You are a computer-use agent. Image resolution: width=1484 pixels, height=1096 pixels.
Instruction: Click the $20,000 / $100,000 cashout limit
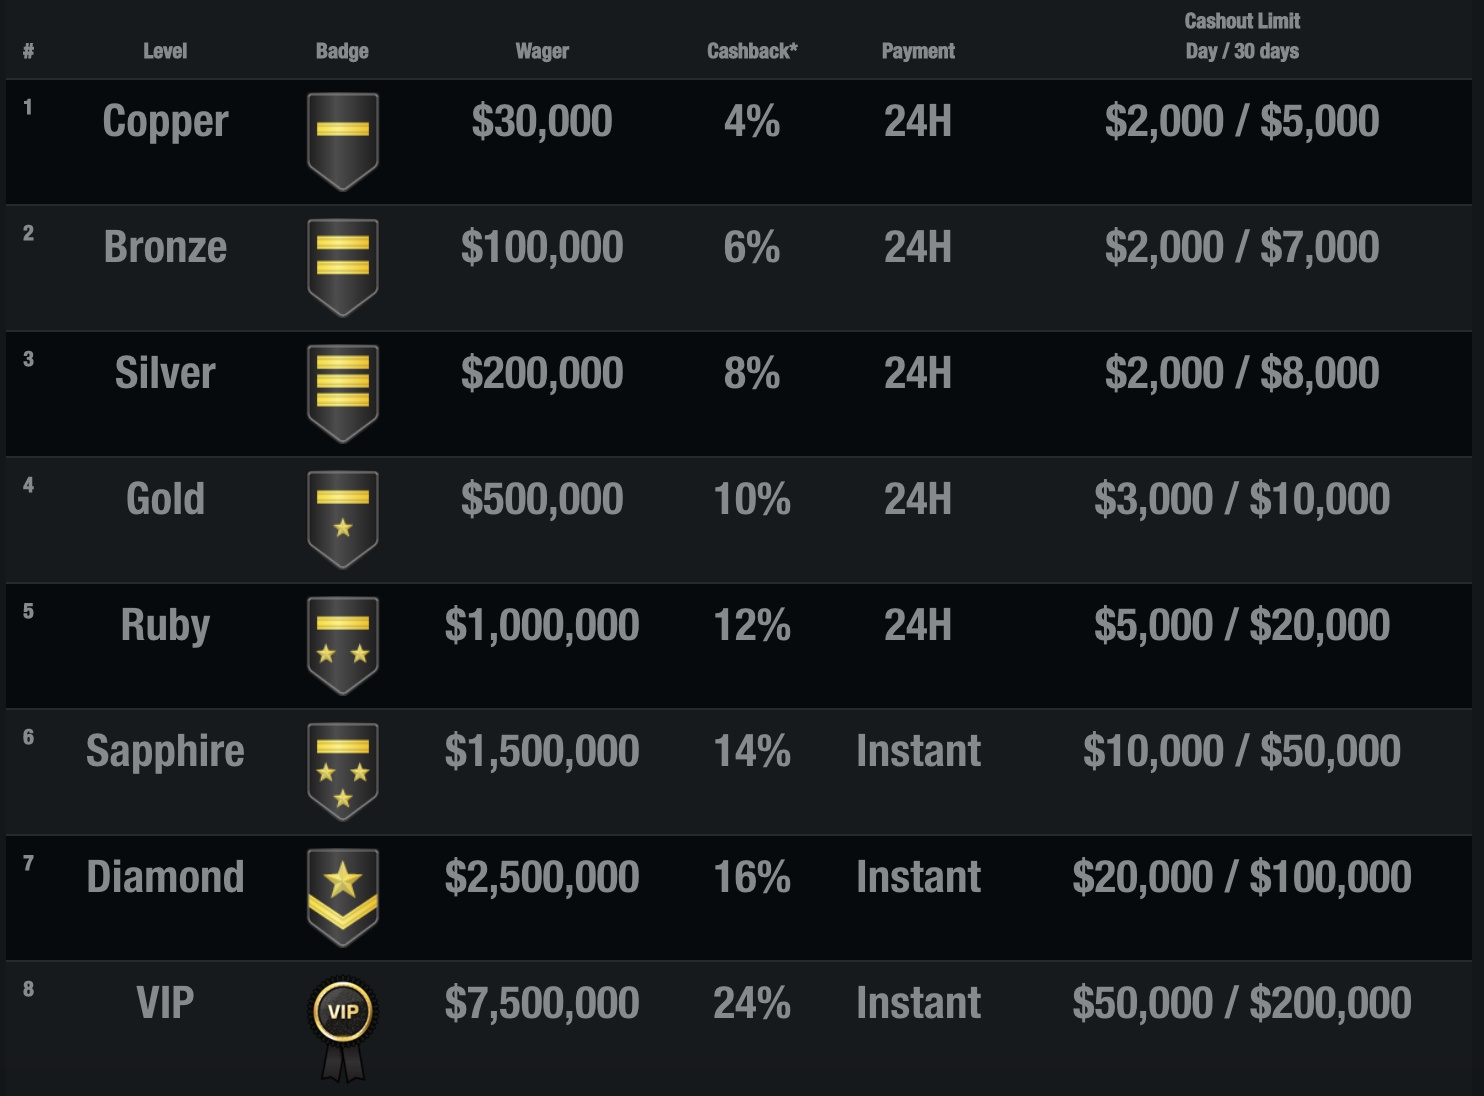pyautogui.click(x=1242, y=877)
